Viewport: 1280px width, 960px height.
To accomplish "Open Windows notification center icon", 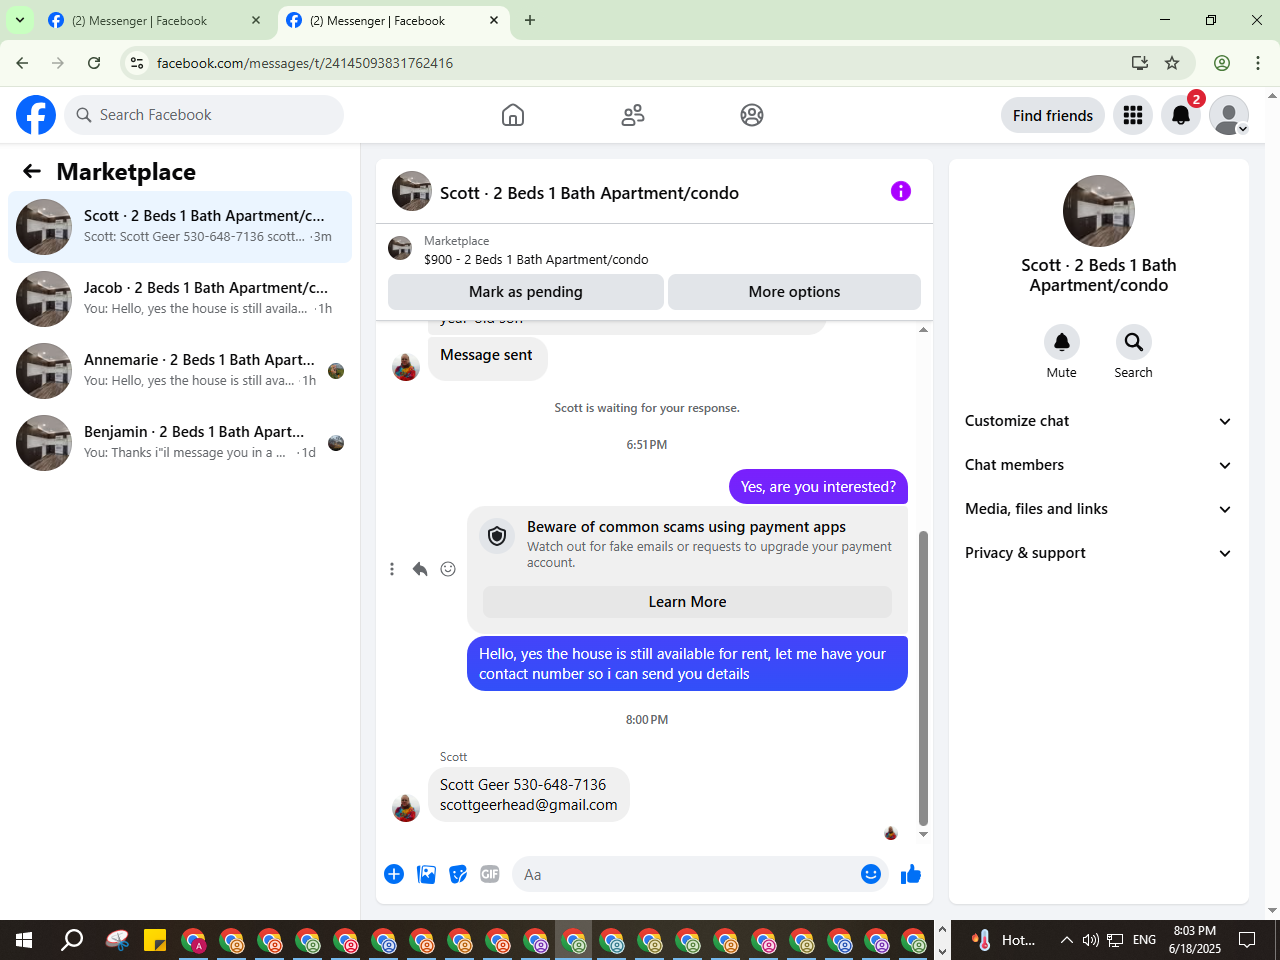I will 1247,940.
